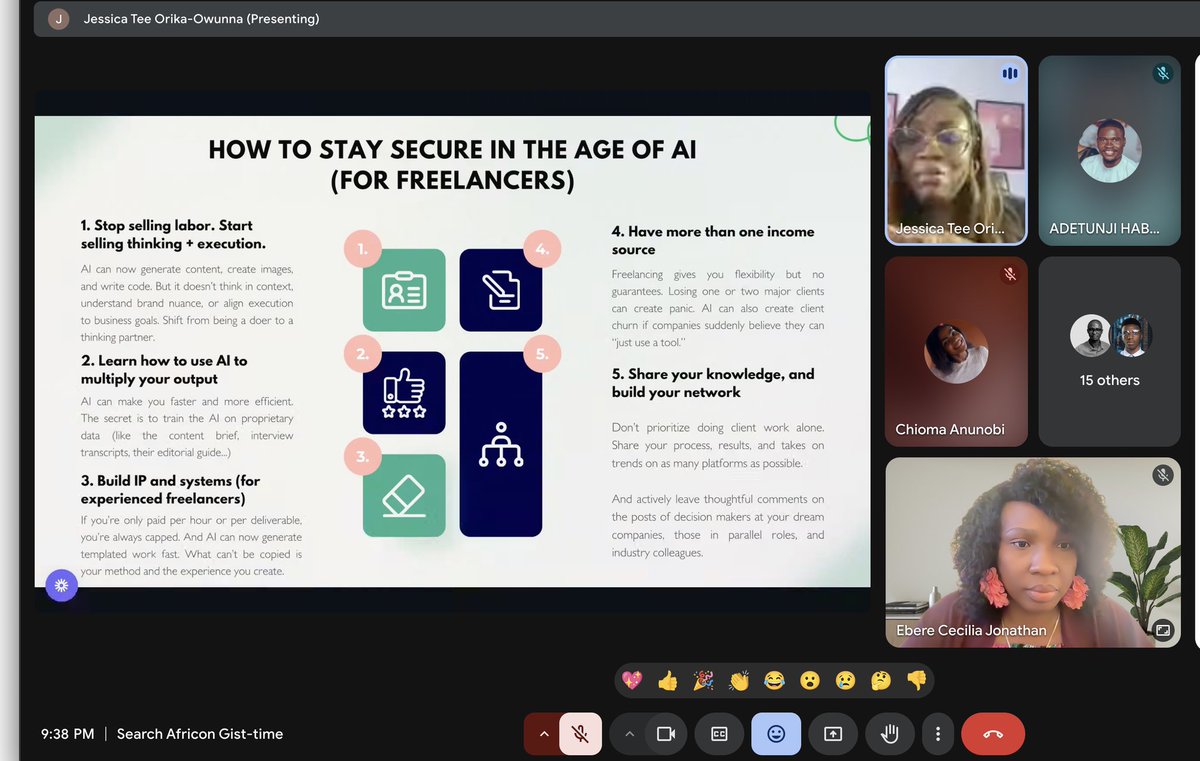Send the thumbs down reaction

pyautogui.click(x=916, y=681)
